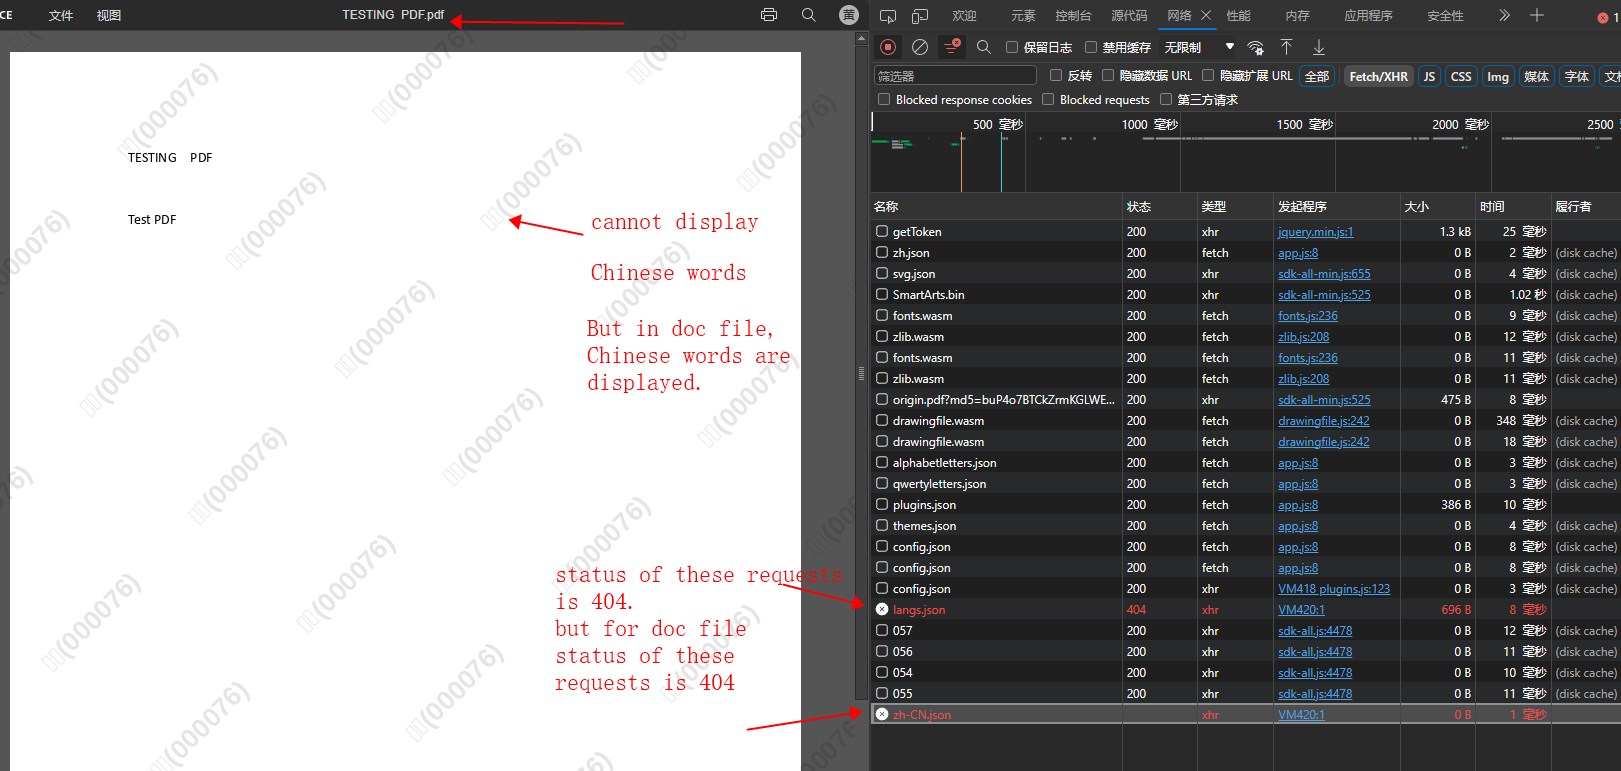1621x771 pixels.
Task: Open the search icon in PDF viewer header
Action: point(809,15)
